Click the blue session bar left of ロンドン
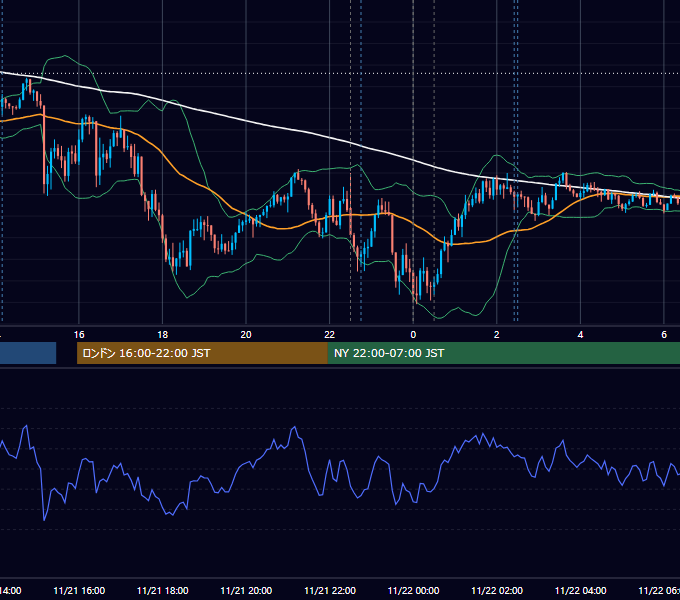The image size is (680, 600). point(28,353)
